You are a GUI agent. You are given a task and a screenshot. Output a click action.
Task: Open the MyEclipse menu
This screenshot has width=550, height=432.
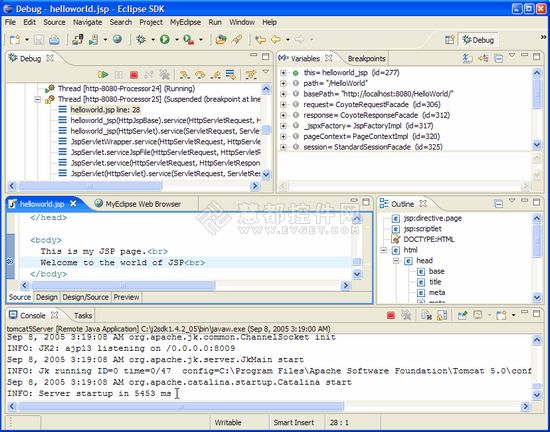pyautogui.click(x=185, y=22)
